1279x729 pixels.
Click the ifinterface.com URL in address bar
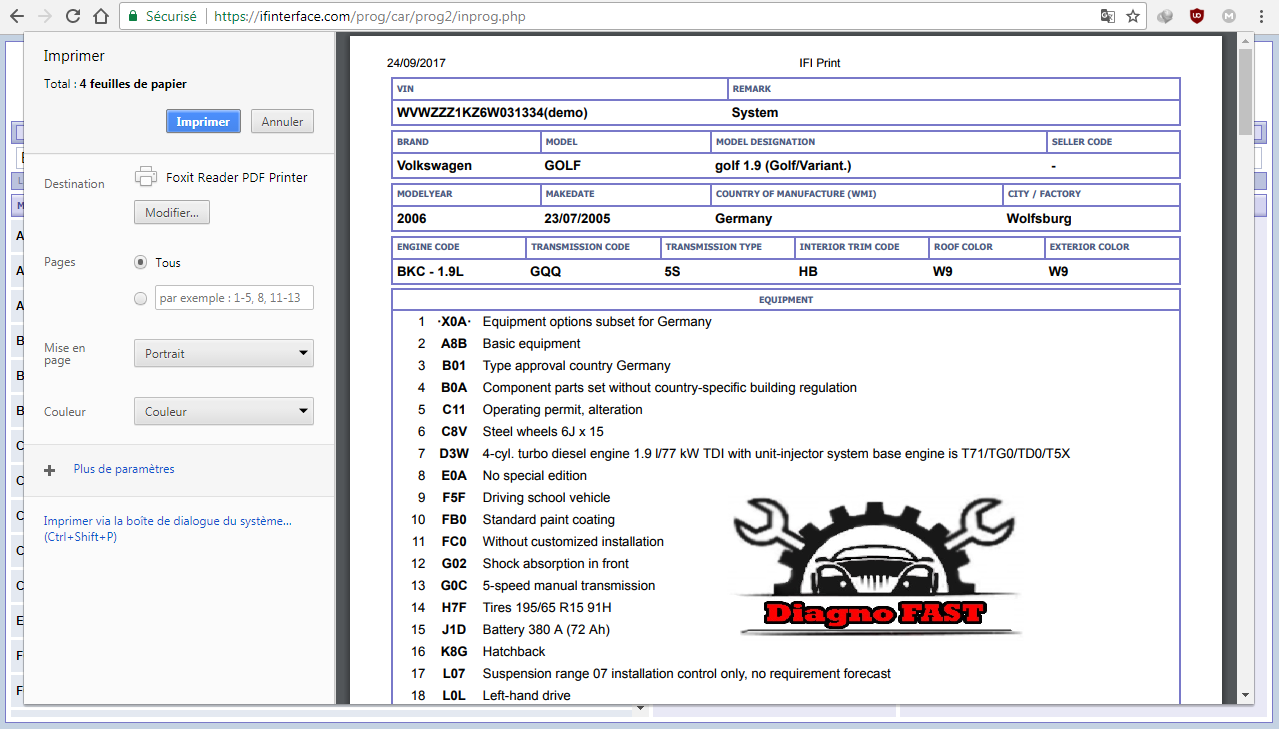coord(370,16)
